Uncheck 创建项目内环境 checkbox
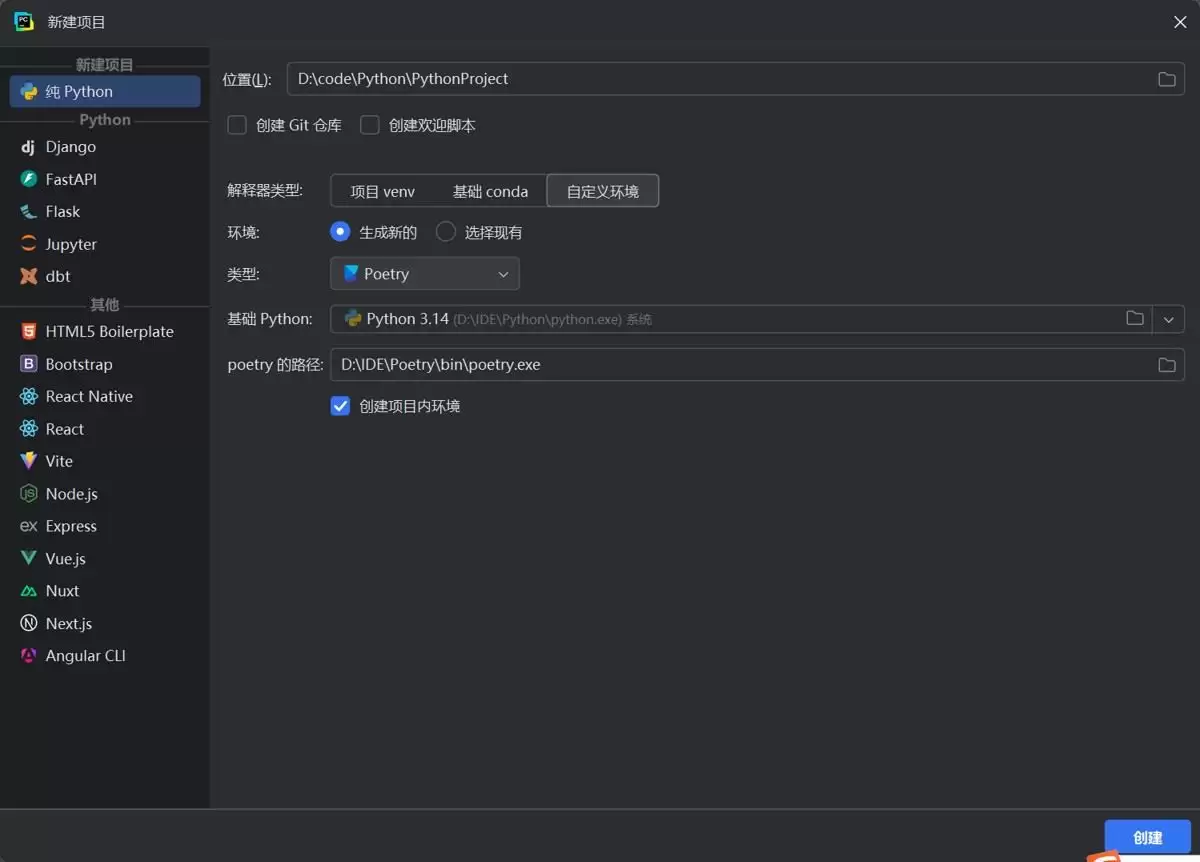Screen dimensions: 1200x862 [x=340, y=406]
